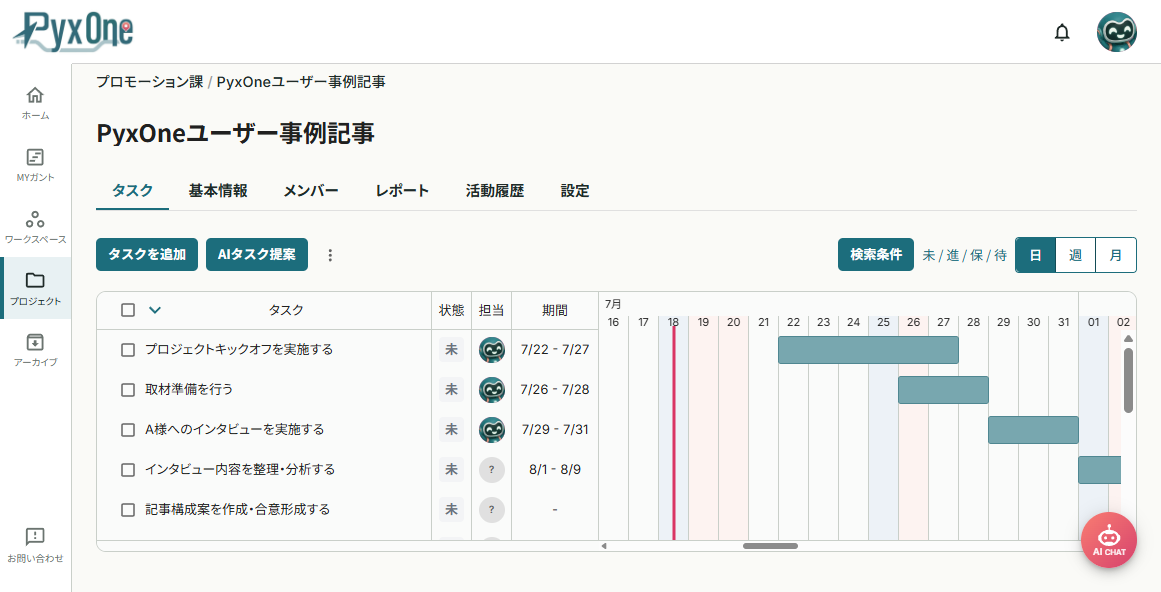The height and width of the screenshot is (592, 1161).
Task: Click the 7/22 - 7/27 Gantt bar
Action: tap(869, 350)
